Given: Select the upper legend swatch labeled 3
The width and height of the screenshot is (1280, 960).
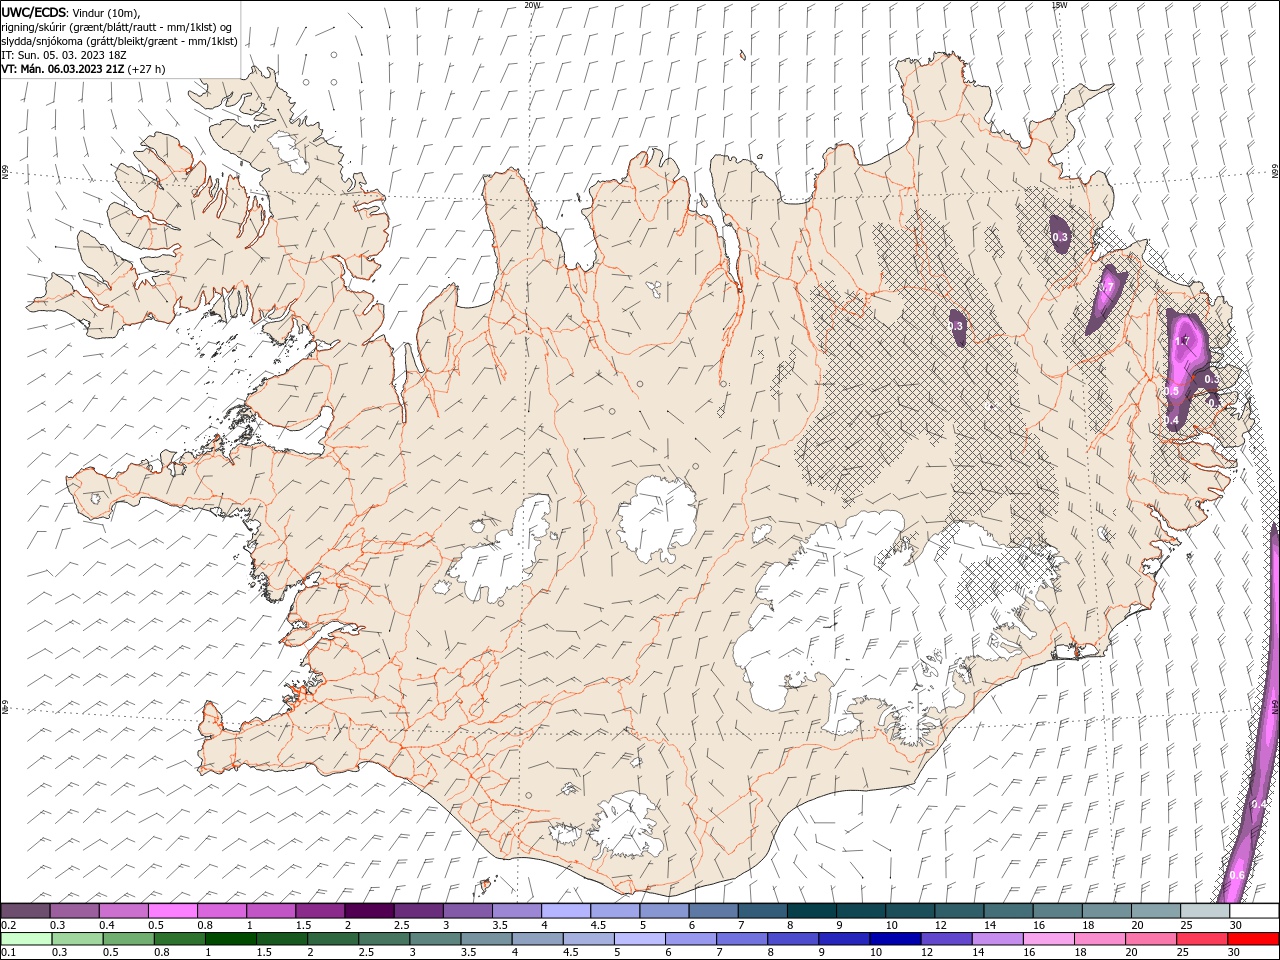Looking at the screenshot, I should (x=467, y=911).
